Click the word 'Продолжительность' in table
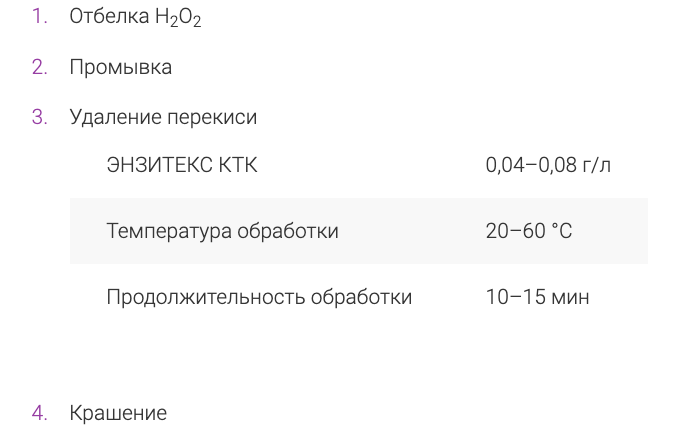 point(206,297)
